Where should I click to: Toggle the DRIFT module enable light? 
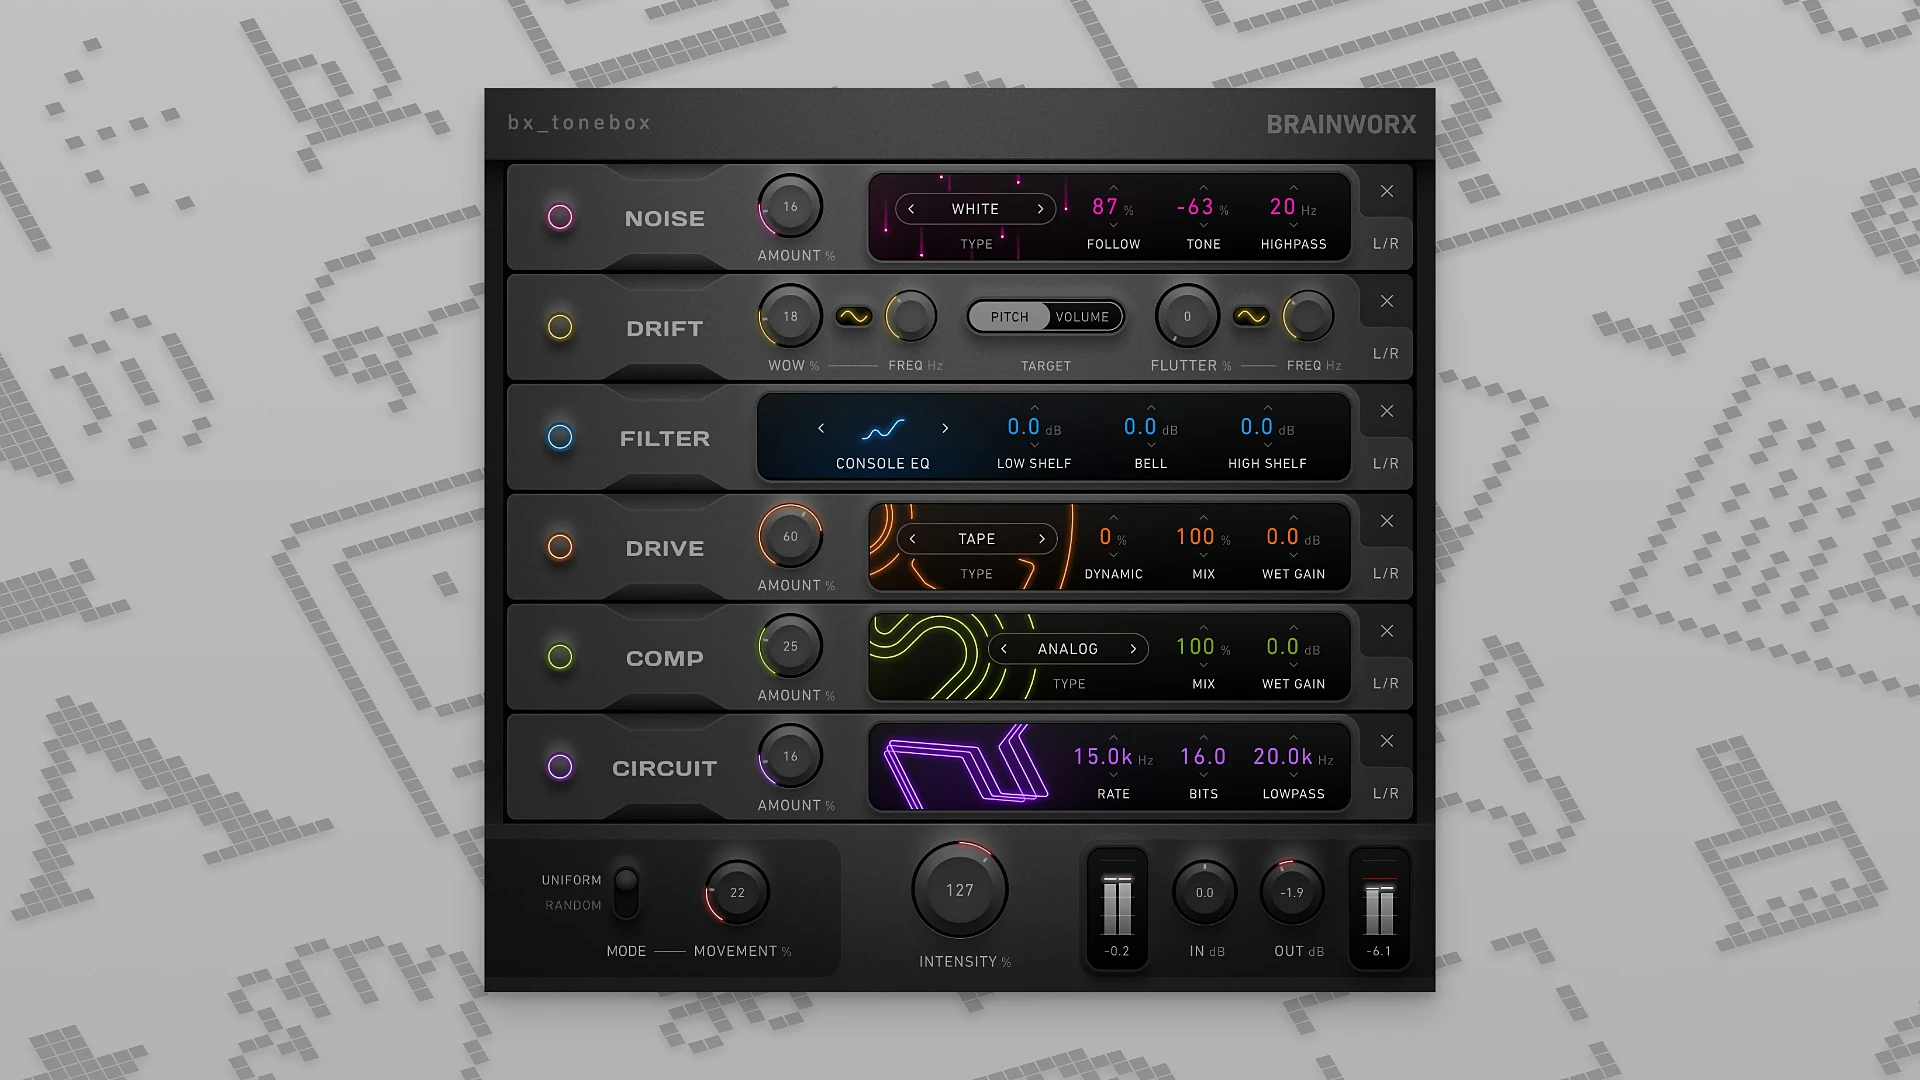coord(560,328)
